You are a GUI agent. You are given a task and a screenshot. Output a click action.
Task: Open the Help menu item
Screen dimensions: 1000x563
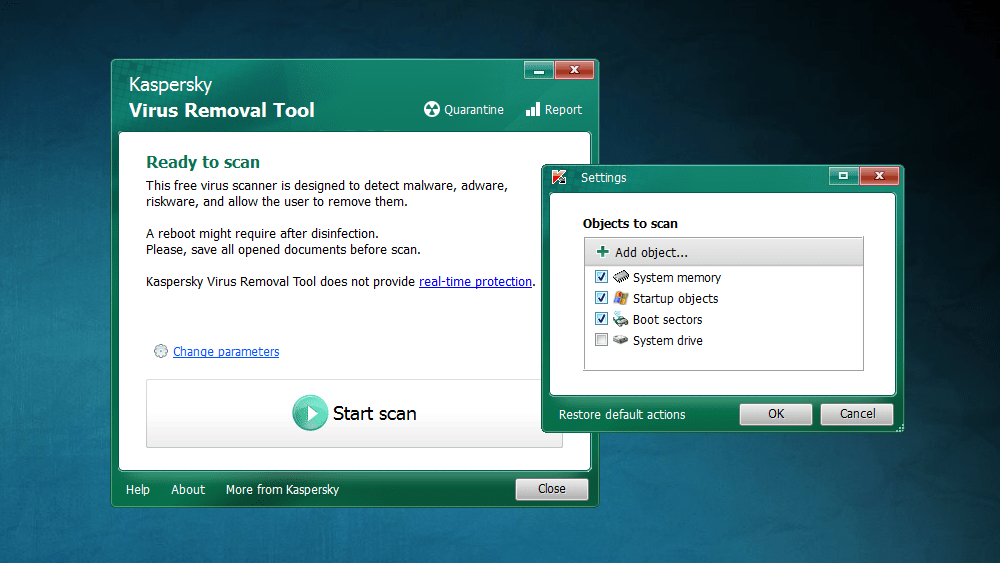tap(138, 490)
